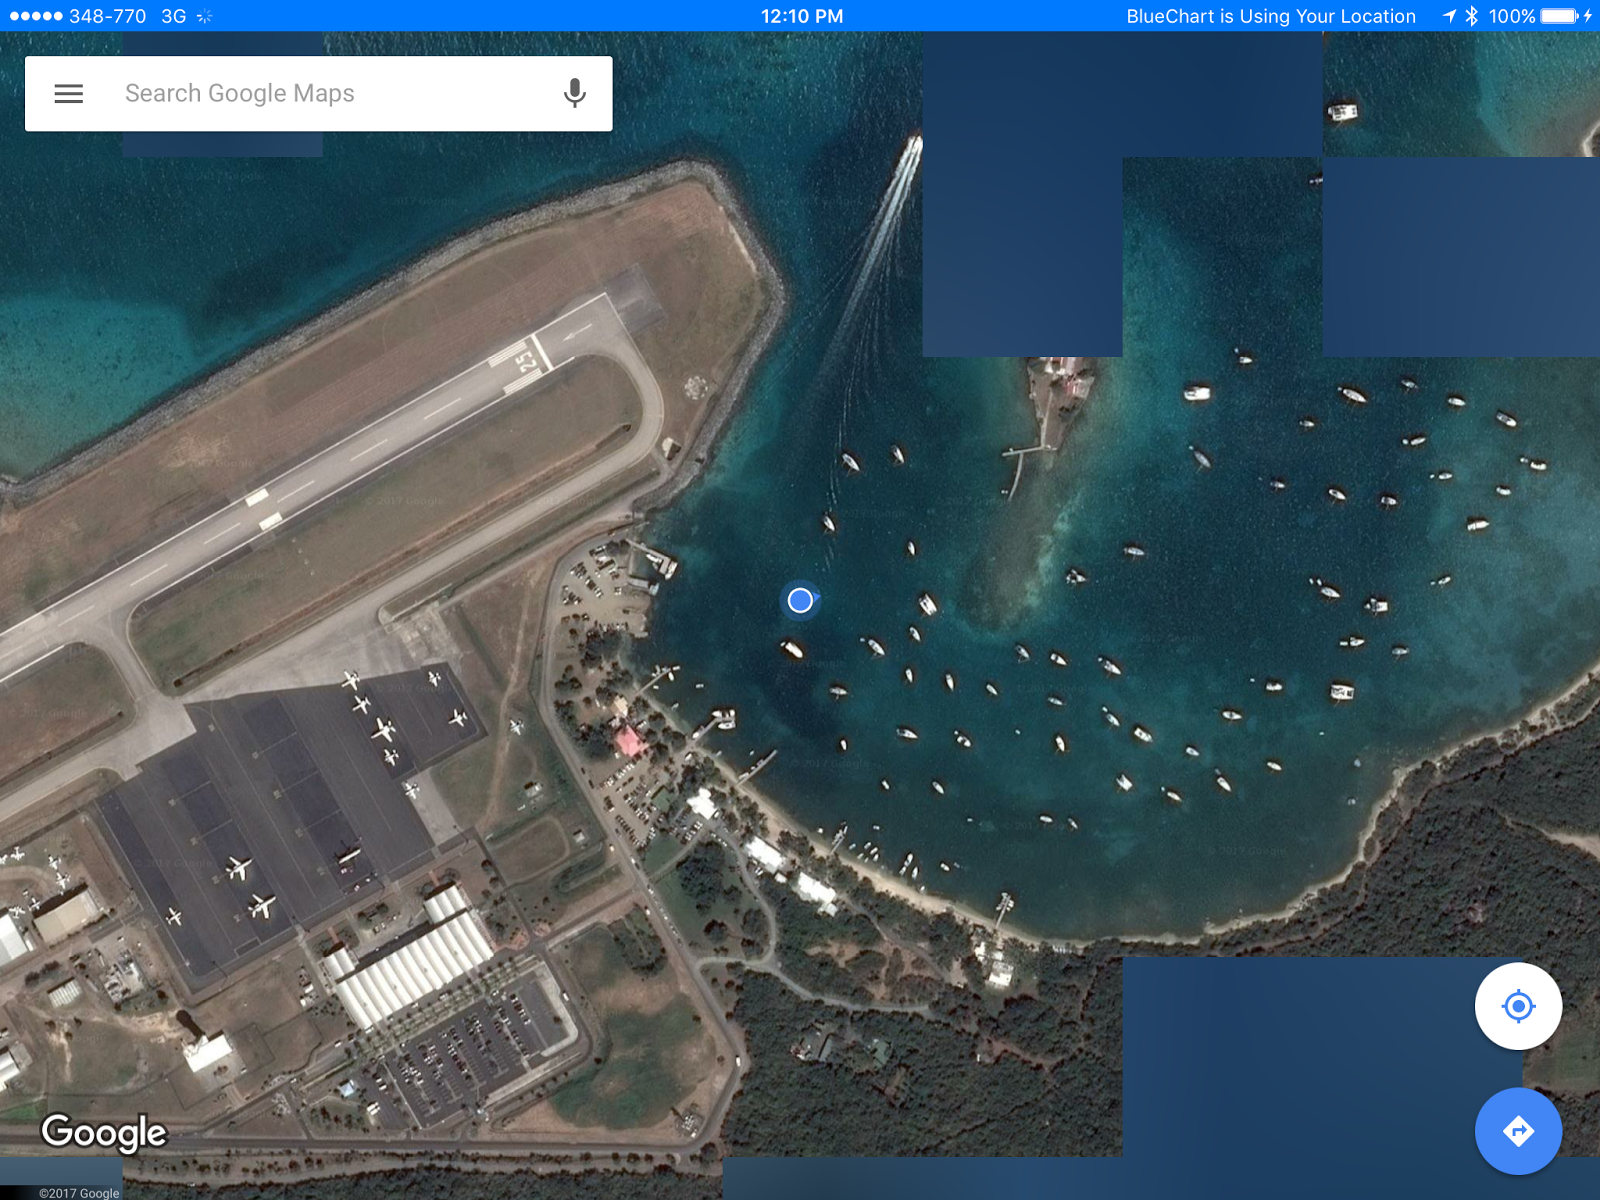Image resolution: width=1600 pixels, height=1200 pixels.
Task: Tap the ©2017 Google copyright text
Action: tap(79, 1193)
